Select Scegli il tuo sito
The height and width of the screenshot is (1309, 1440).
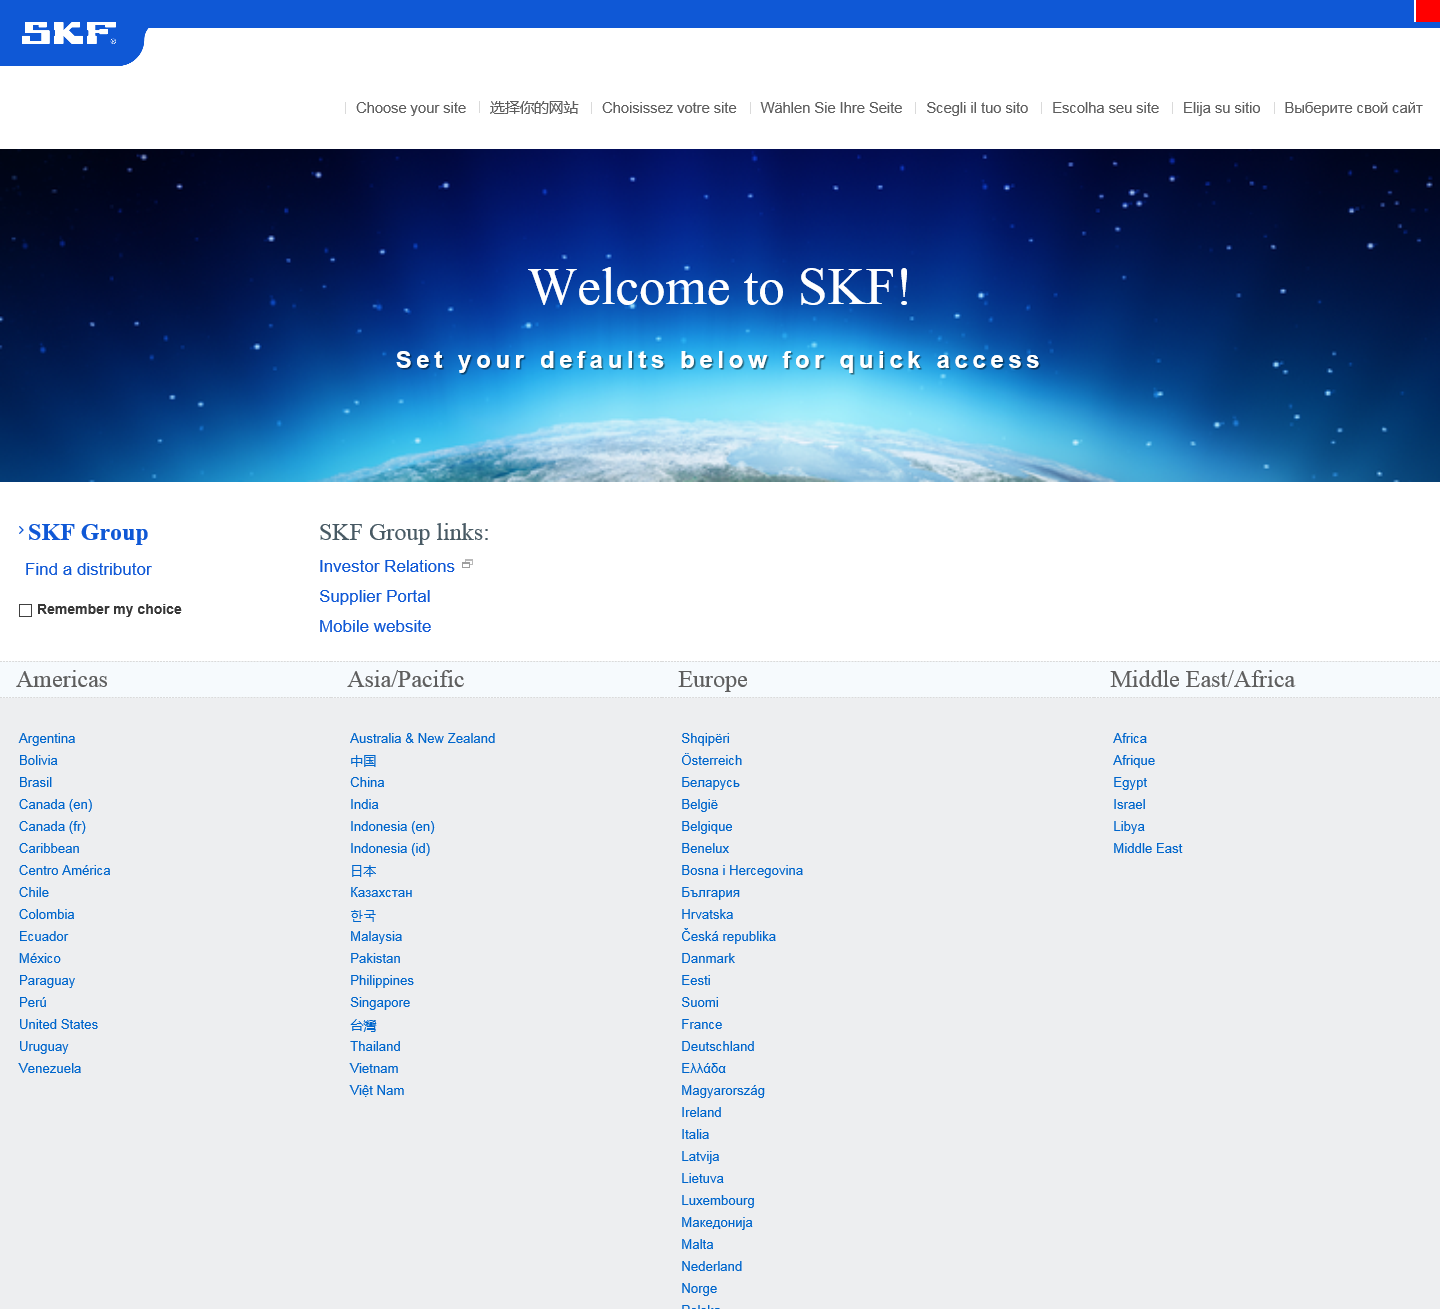977,108
